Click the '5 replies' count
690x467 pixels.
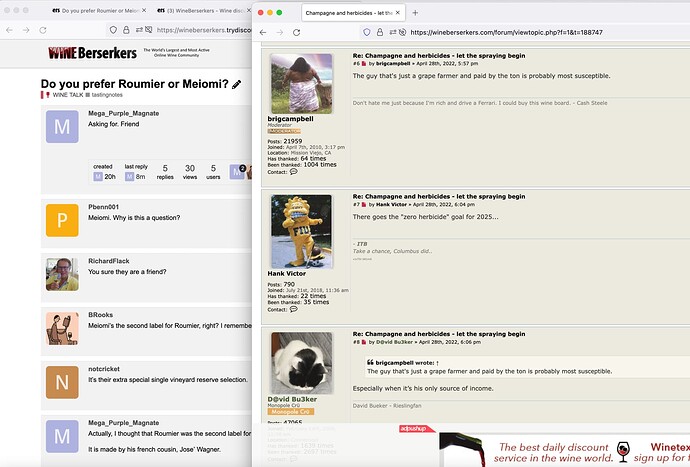pos(165,172)
